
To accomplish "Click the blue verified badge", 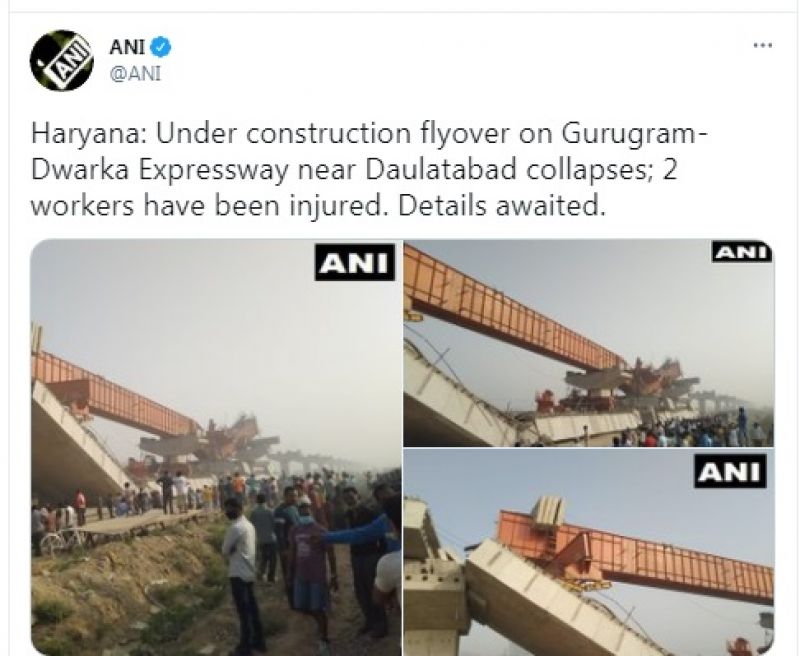I will click(162, 47).
